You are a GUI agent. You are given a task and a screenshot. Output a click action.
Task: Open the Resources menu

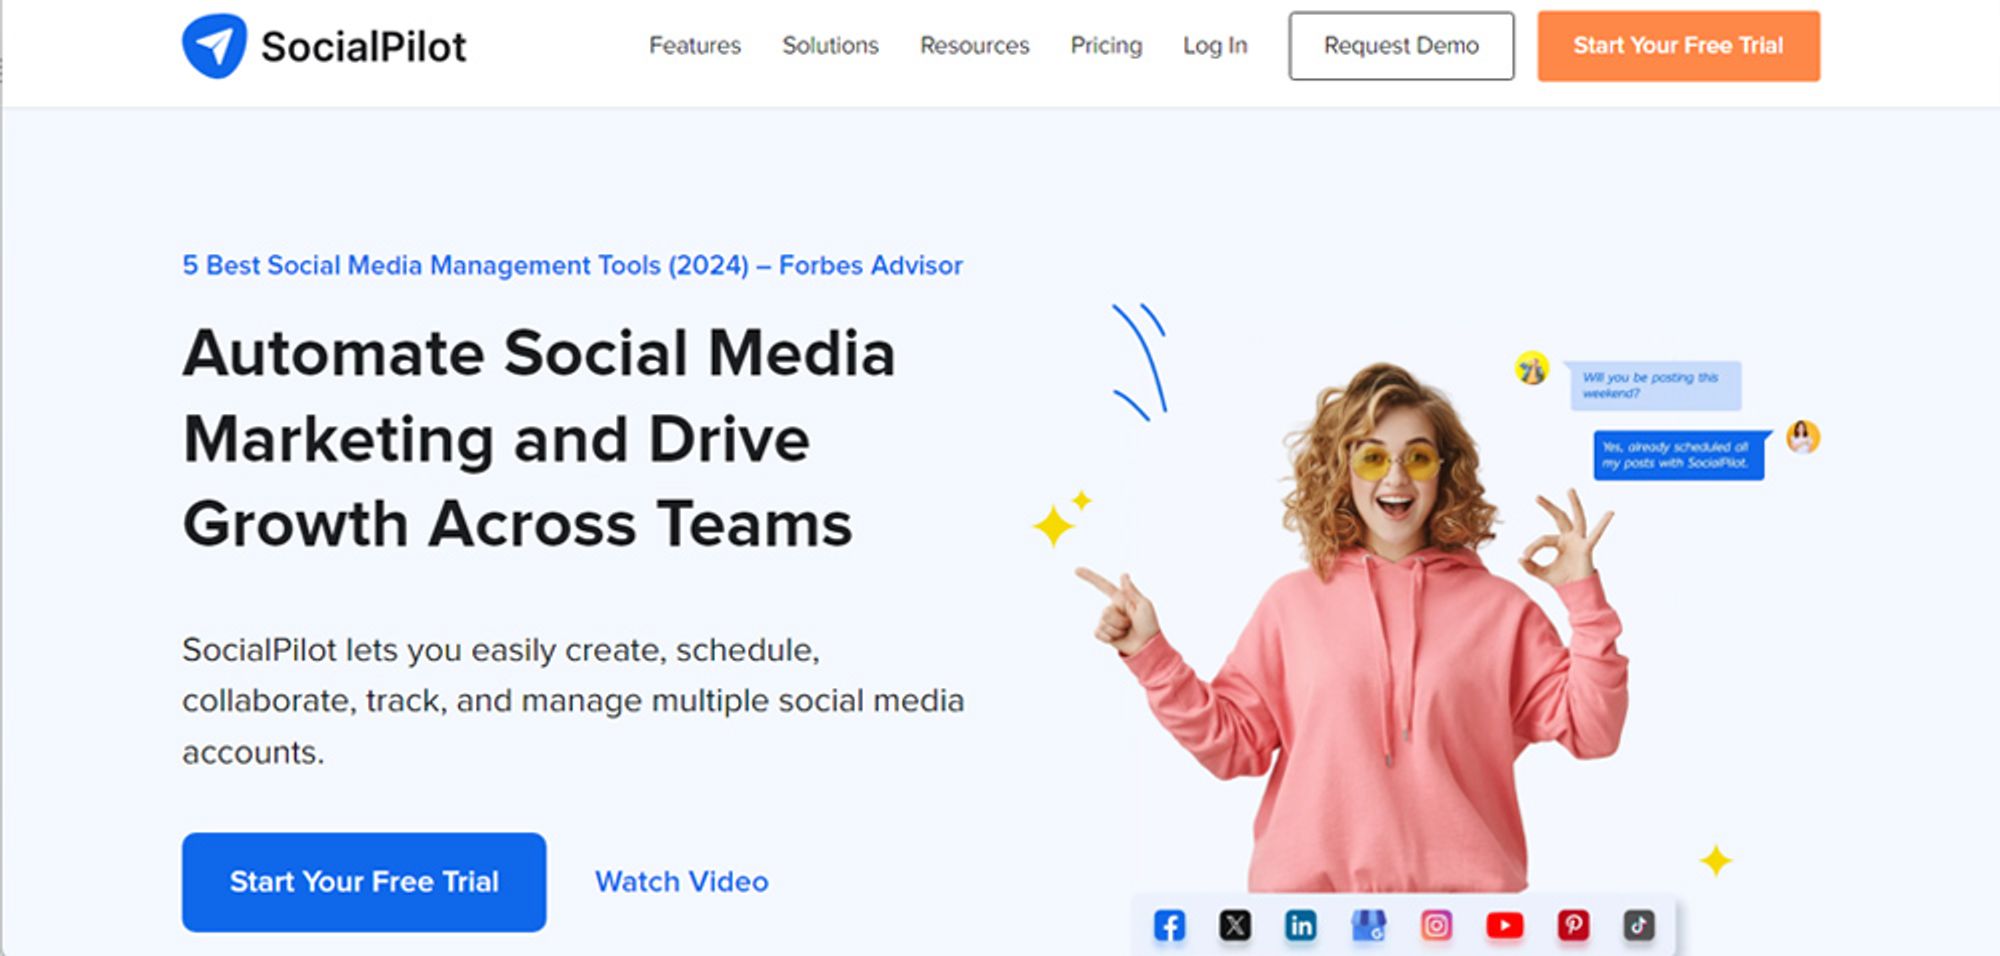975,46
